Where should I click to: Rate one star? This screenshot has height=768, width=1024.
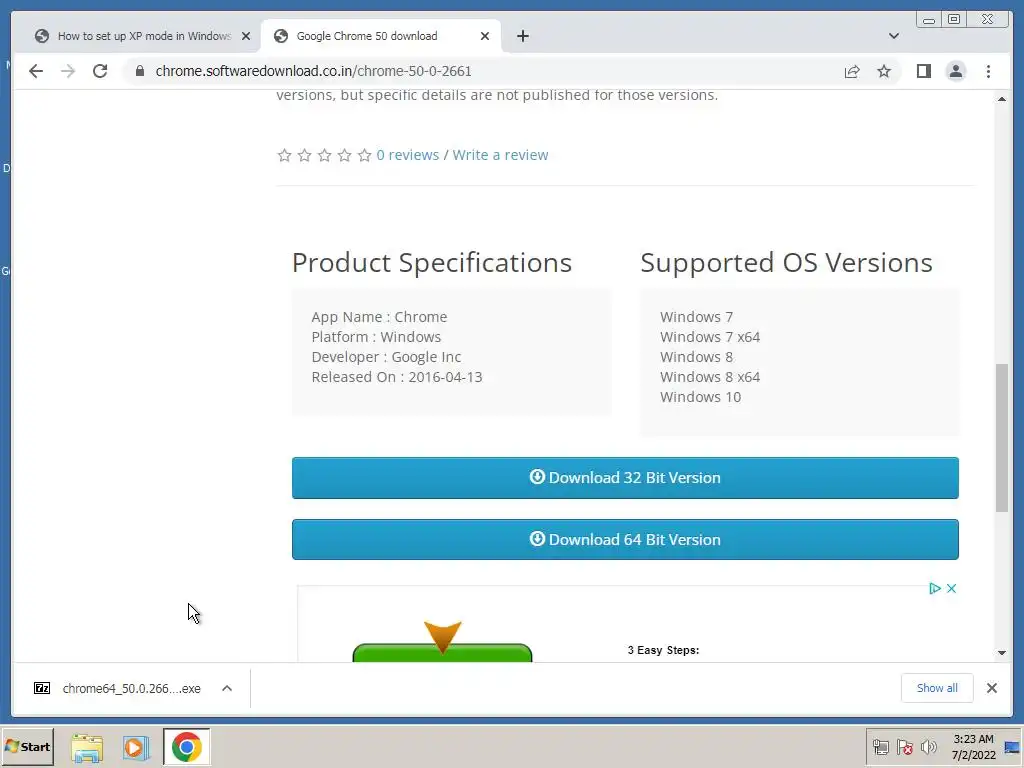(284, 155)
